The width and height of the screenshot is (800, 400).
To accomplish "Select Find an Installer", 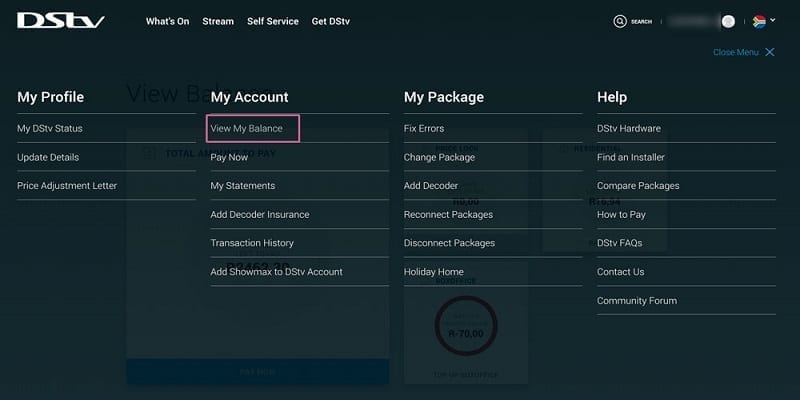I will 631,157.
